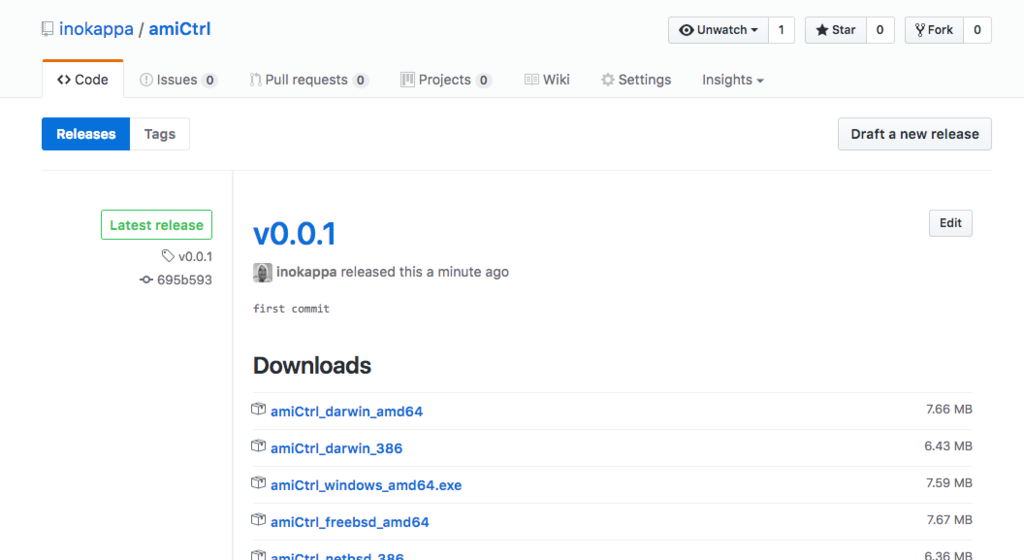Edit the v0.0.1 release
The image size is (1024, 560).
coord(950,223)
